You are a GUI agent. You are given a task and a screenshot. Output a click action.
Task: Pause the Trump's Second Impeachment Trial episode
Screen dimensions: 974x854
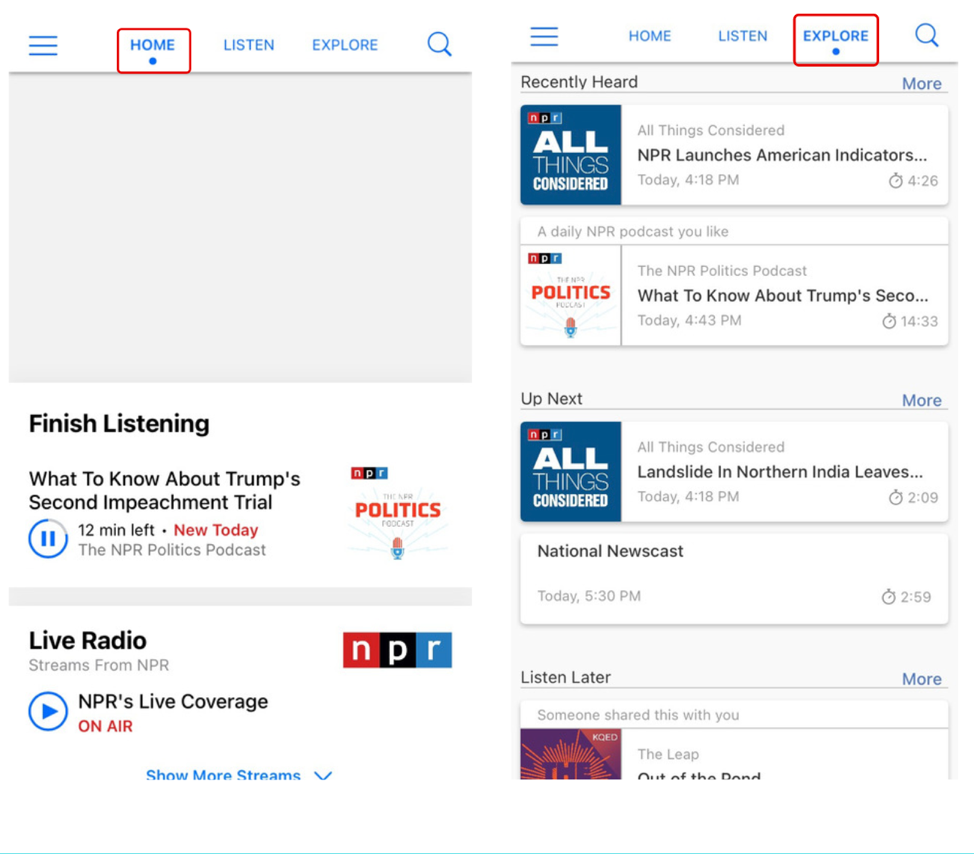[x=48, y=538]
